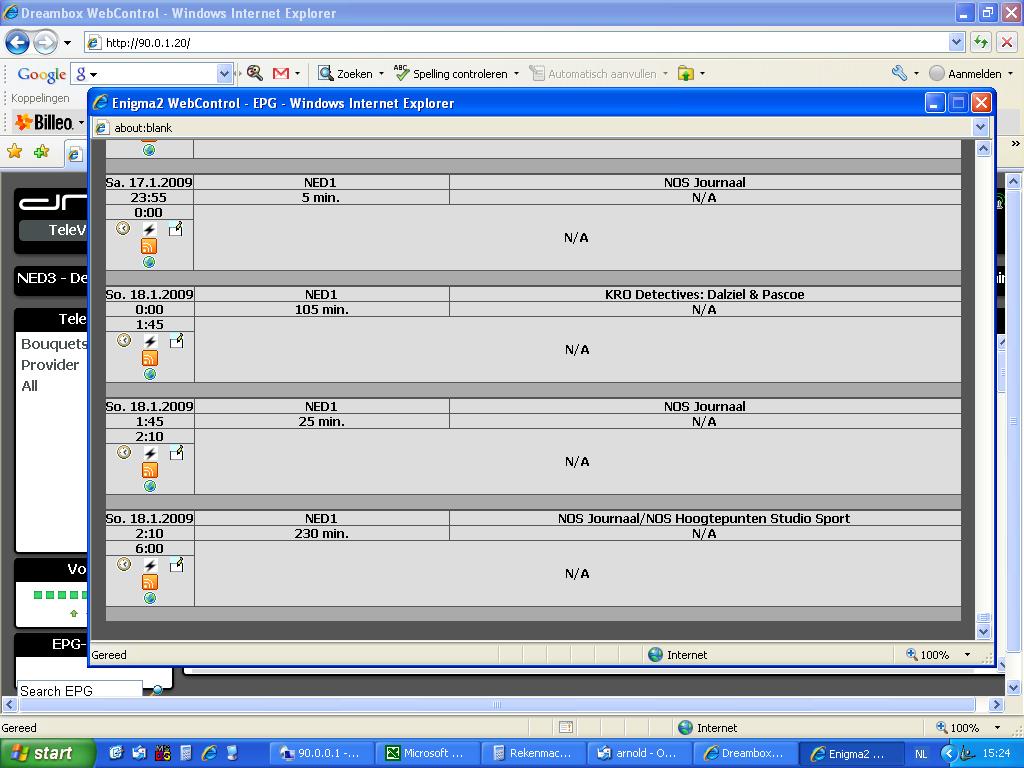Click lightning zap icon for Hoogtepunten Studio Sport
The width and height of the screenshot is (1024, 768).
point(150,565)
